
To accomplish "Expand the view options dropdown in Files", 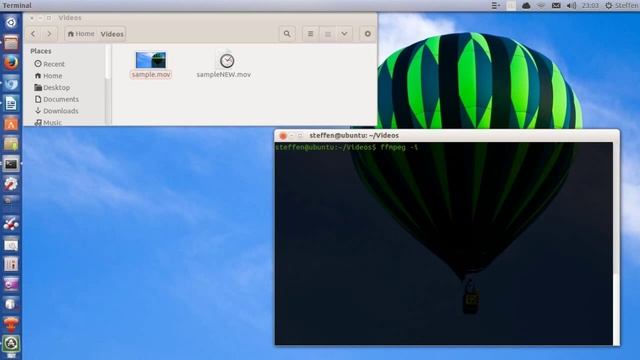I will coord(344,34).
